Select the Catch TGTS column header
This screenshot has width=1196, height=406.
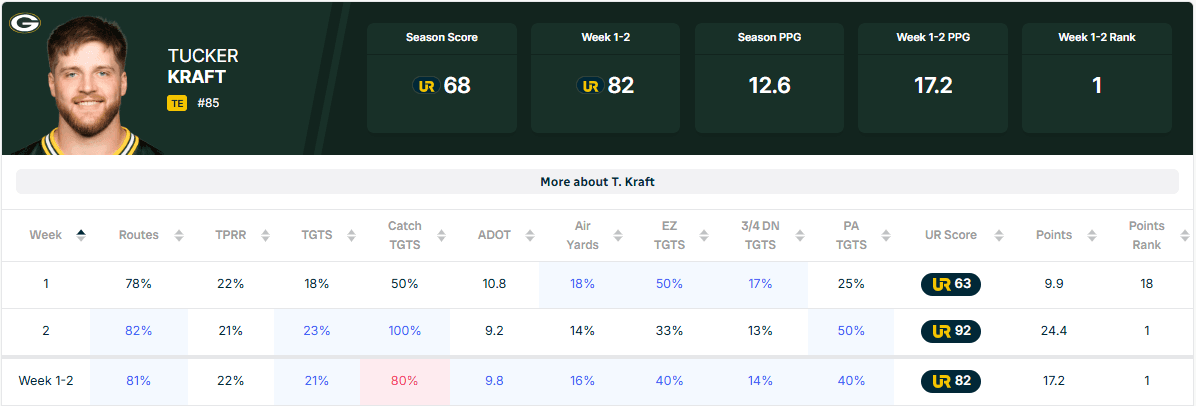[405, 235]
